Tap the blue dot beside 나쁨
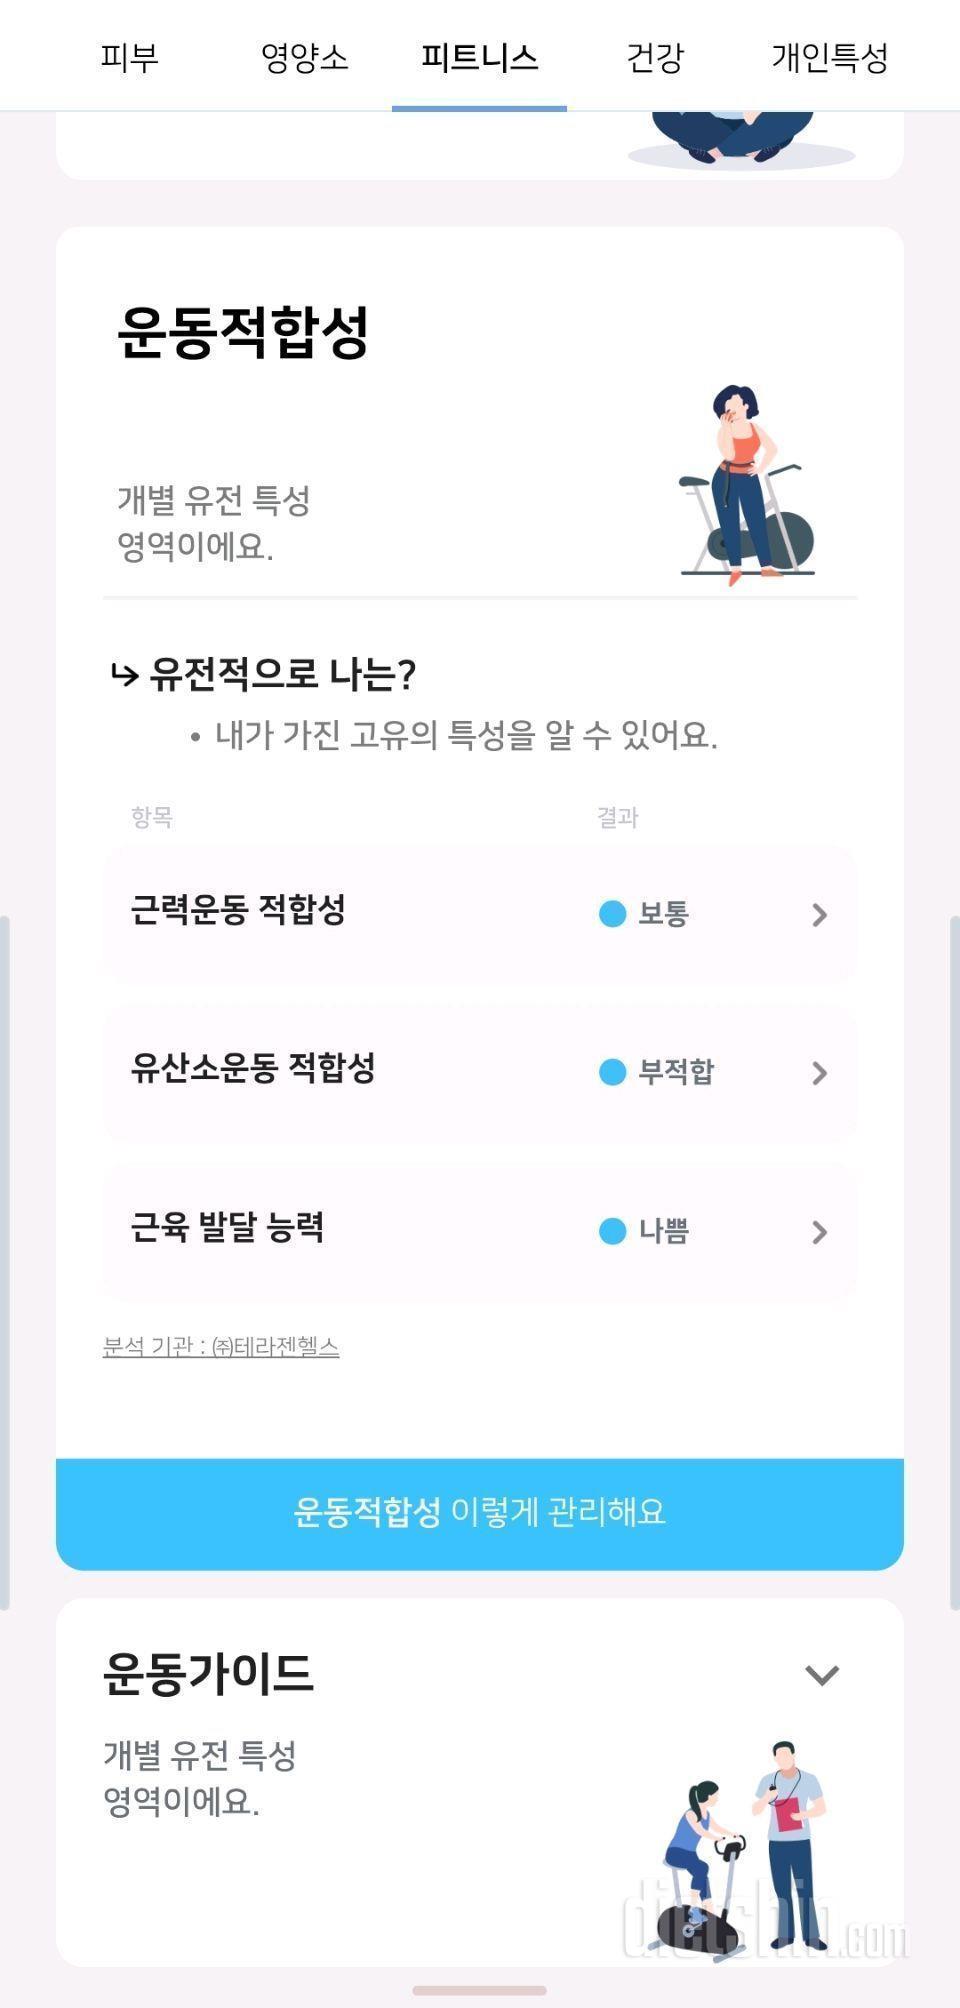The height and width of the screenshot is (2008, 960). click(x=612, y=1231)
